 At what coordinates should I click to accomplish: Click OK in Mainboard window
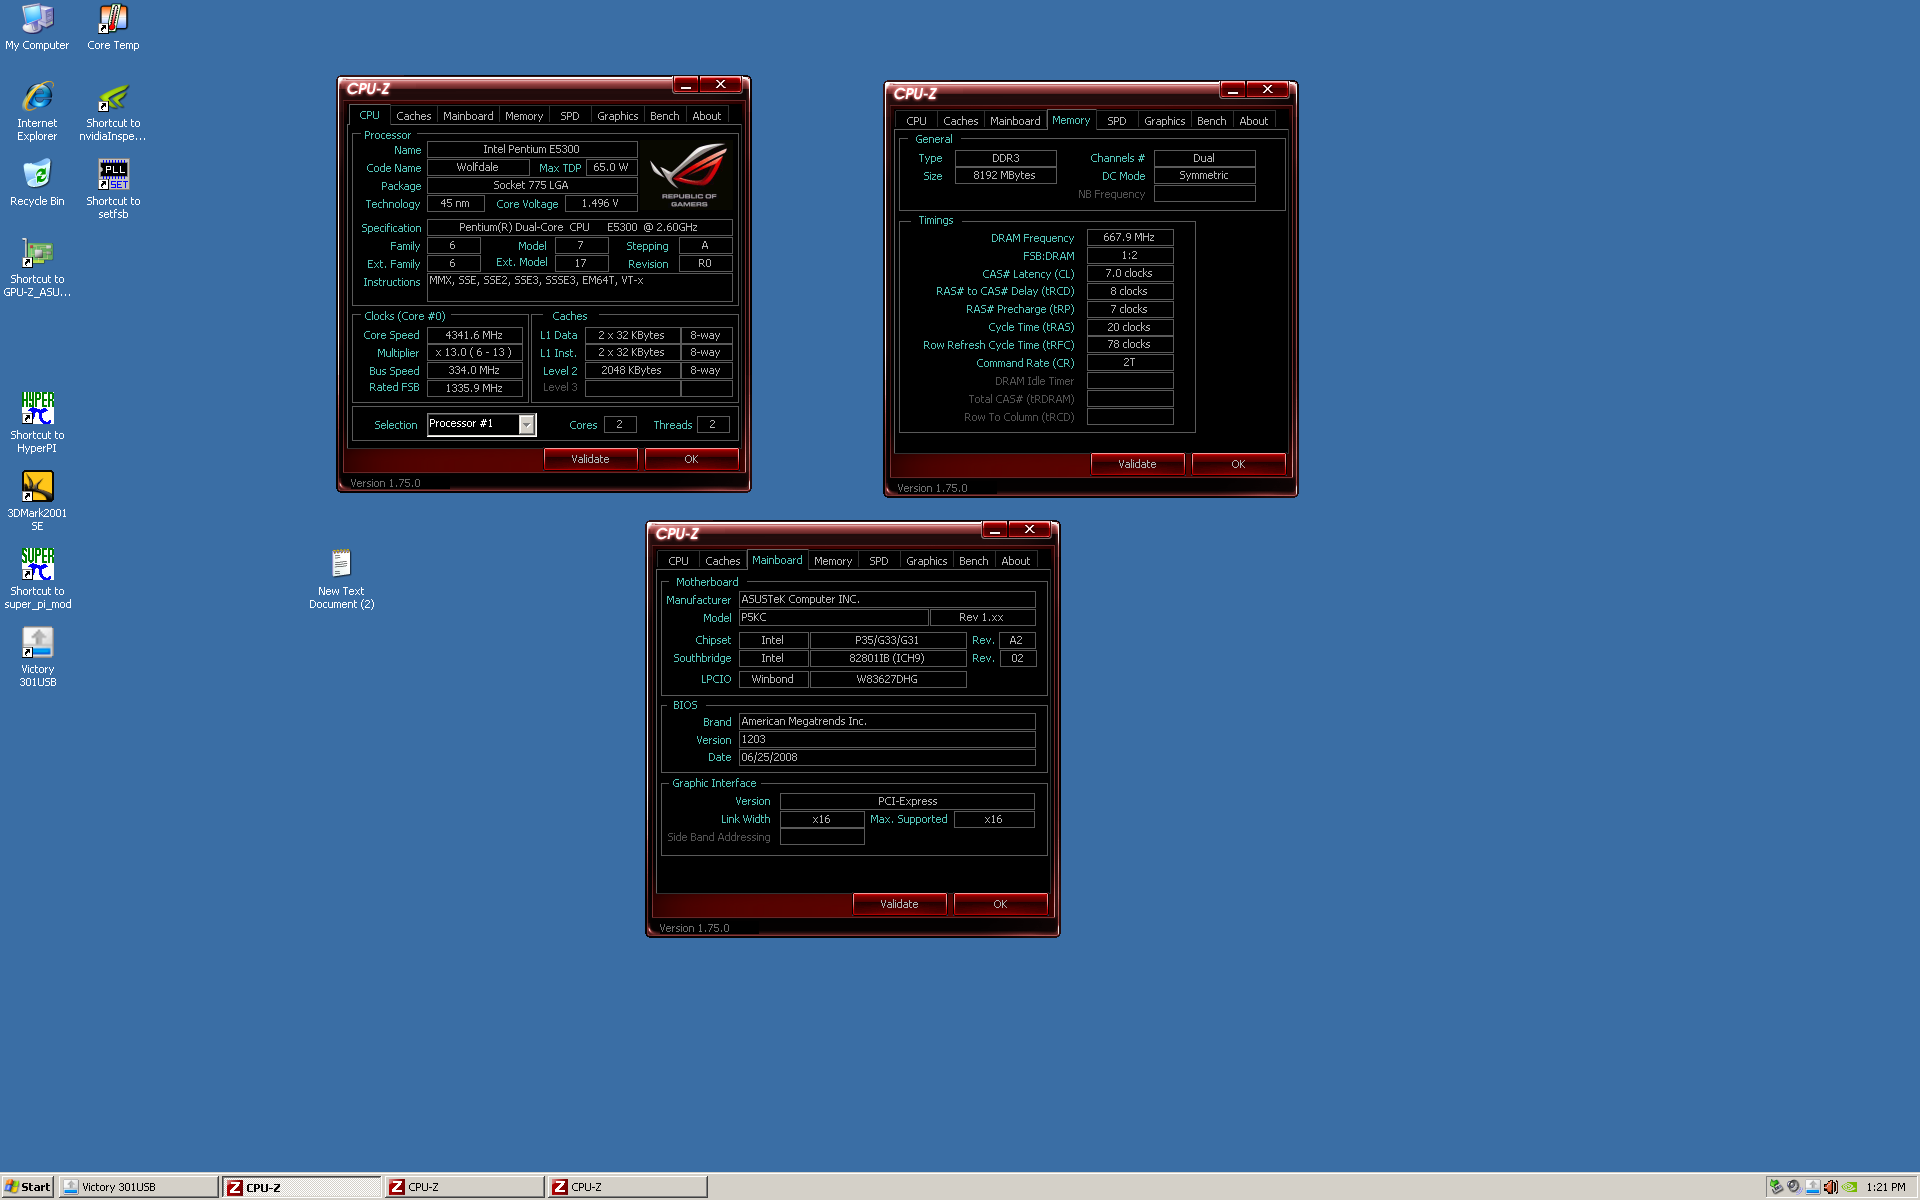pos(1000,904)
